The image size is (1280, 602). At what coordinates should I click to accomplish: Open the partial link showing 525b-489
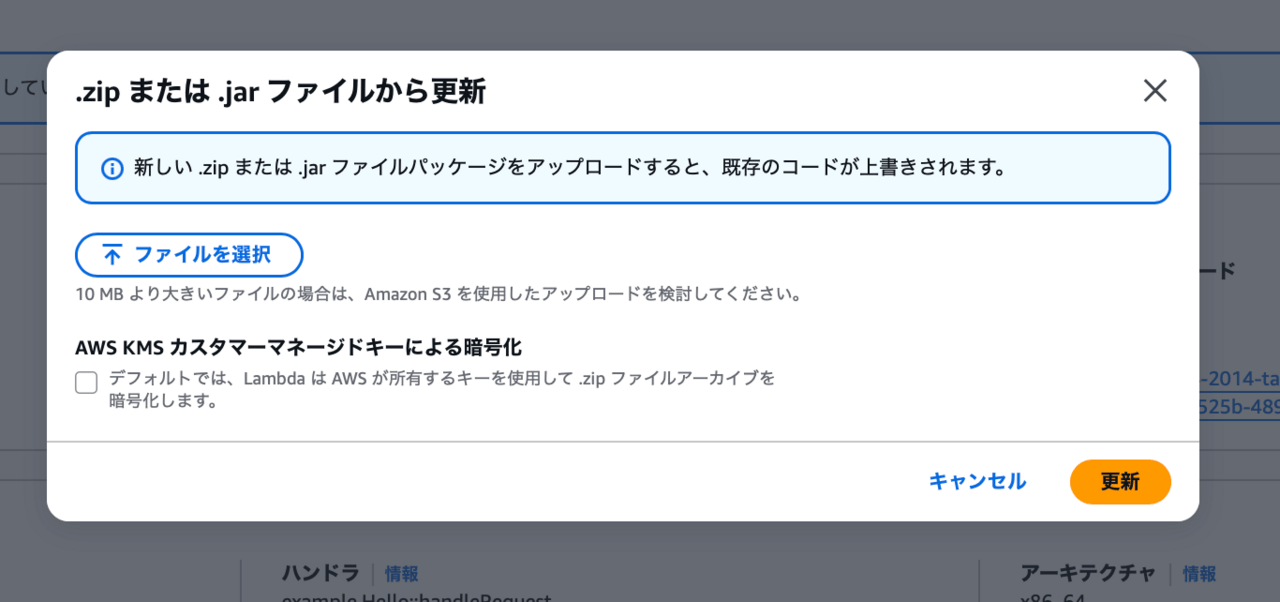pyautogui.click(x=1239, y=408)
